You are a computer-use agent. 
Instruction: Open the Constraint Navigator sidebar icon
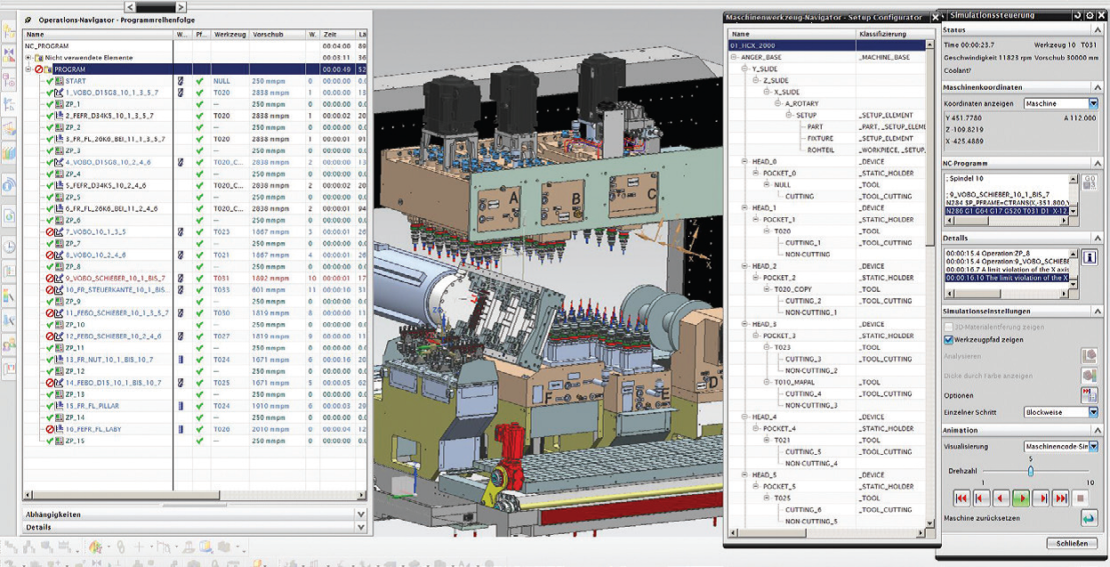10,55
